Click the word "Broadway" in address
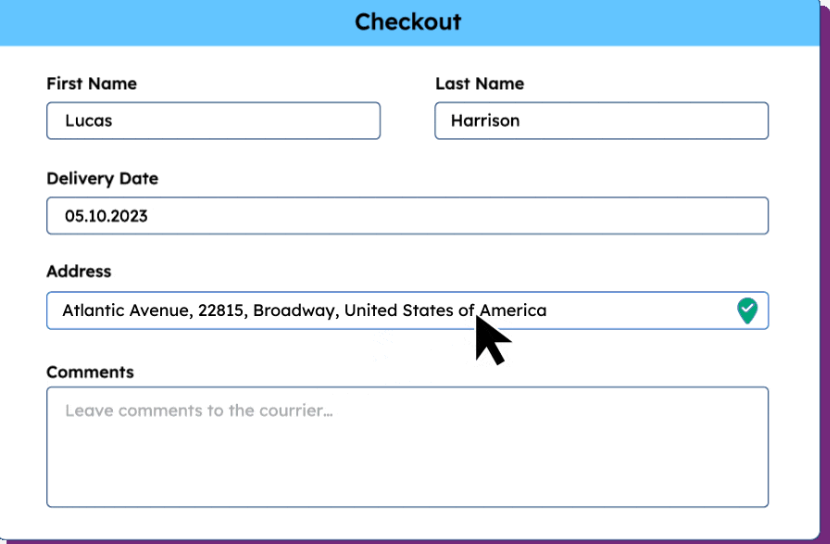Image resolution: width=830 pixels, height=544 pixels. point(295,311)
